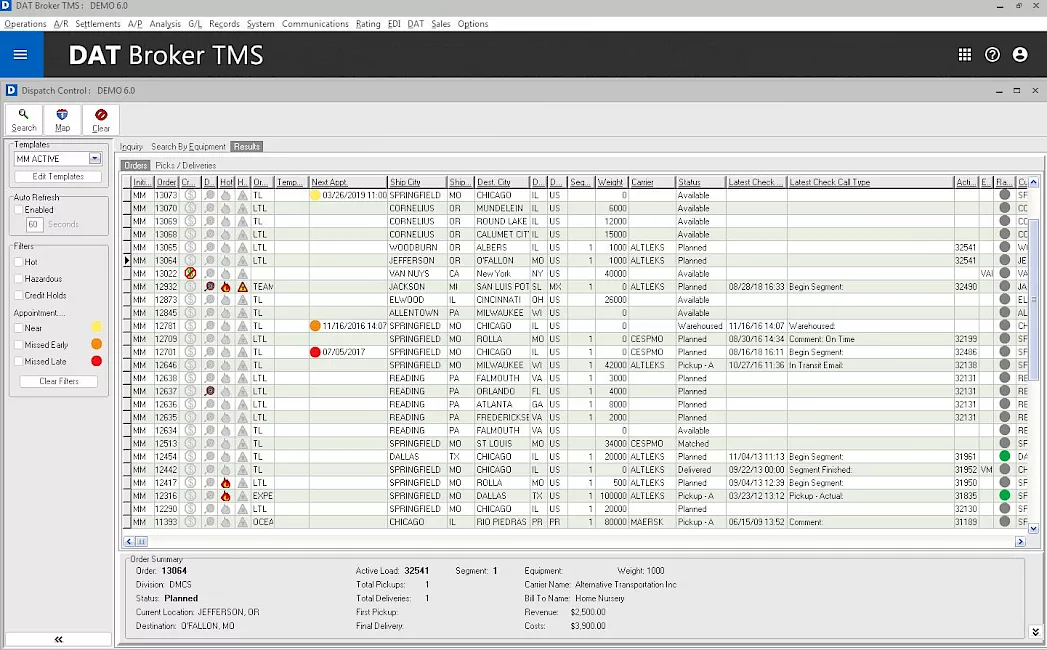The image size is (1047, 650).
Task: Click the yellow appointment dot on order 13073
Action: click(315, 195)
